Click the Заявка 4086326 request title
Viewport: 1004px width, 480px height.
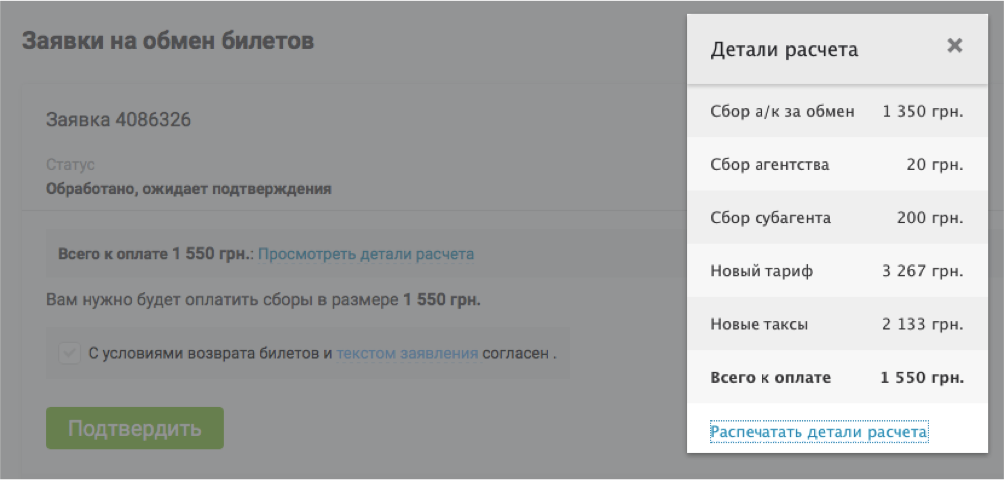click(118, 120)
